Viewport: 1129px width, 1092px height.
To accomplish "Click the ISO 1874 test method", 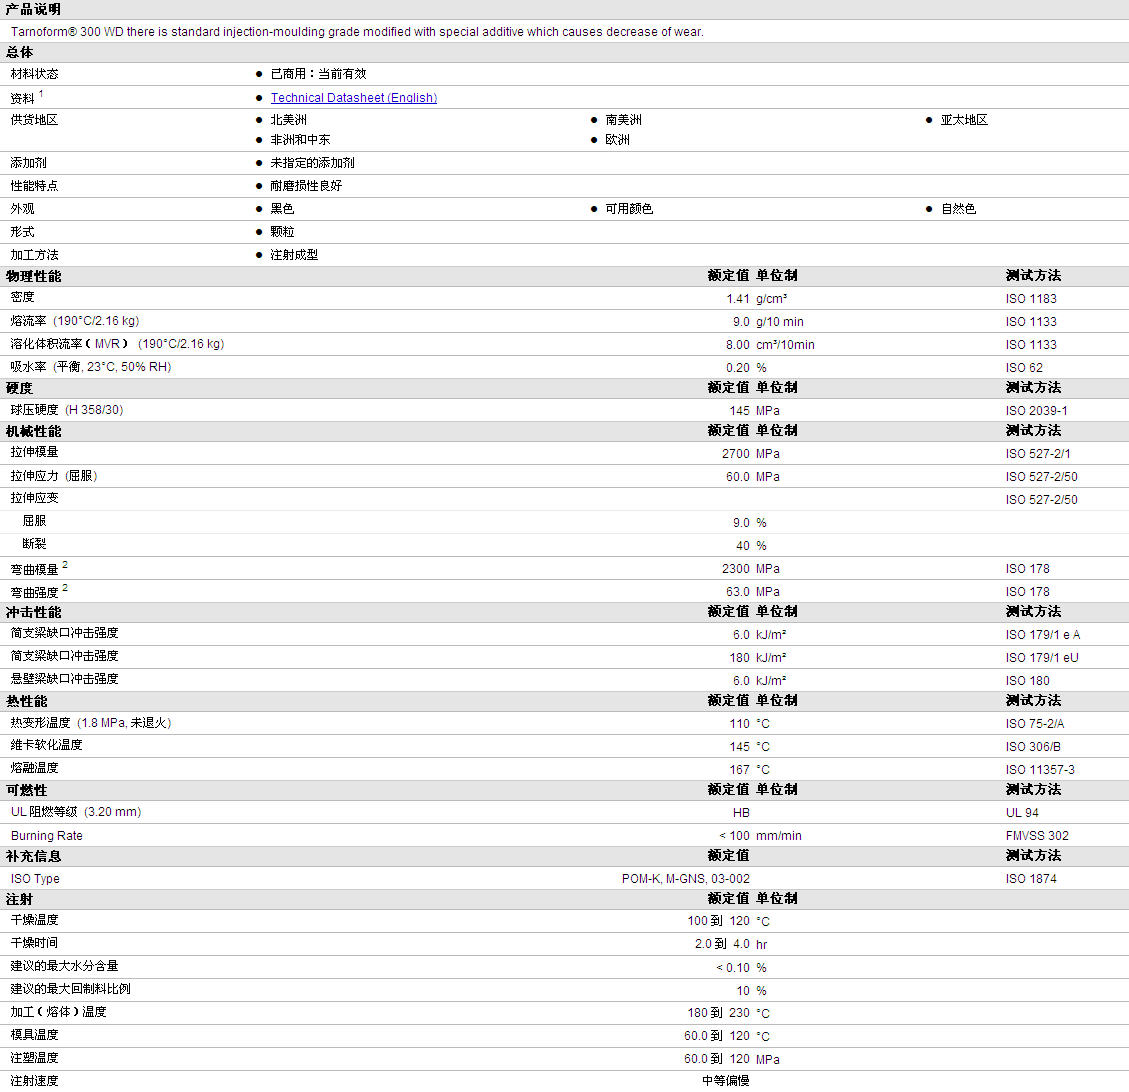I will point(1031,879).
